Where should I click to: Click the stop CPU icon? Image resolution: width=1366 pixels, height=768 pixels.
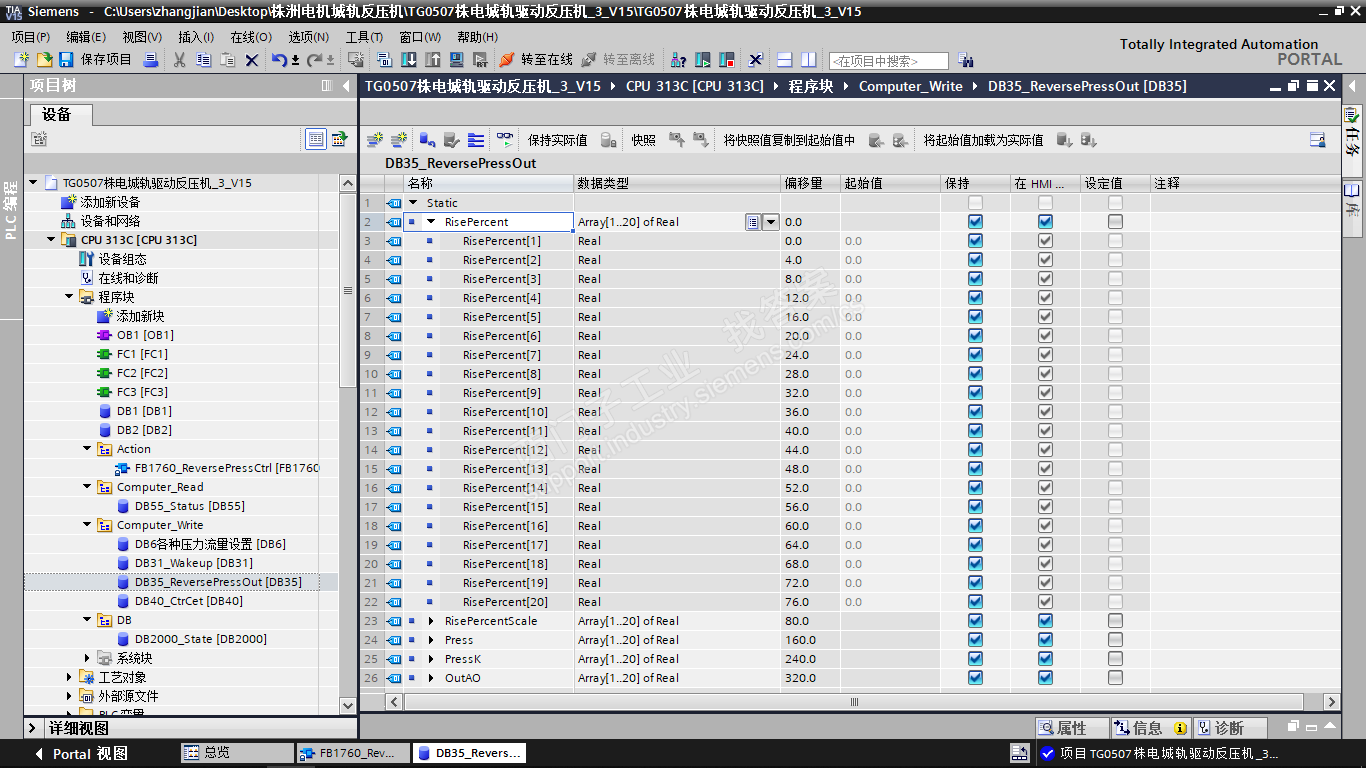727,60
